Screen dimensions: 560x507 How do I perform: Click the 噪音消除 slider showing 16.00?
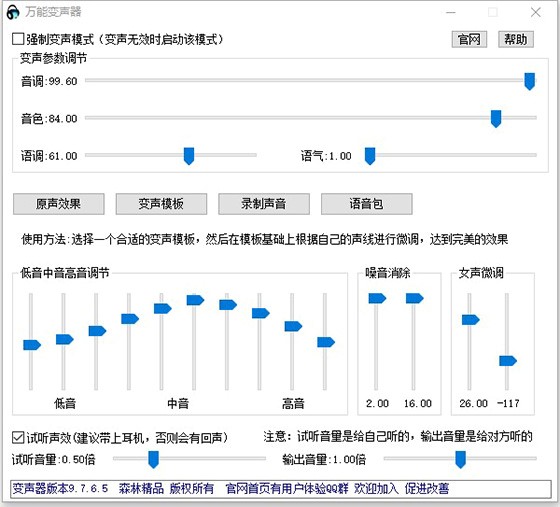point(415,298)
